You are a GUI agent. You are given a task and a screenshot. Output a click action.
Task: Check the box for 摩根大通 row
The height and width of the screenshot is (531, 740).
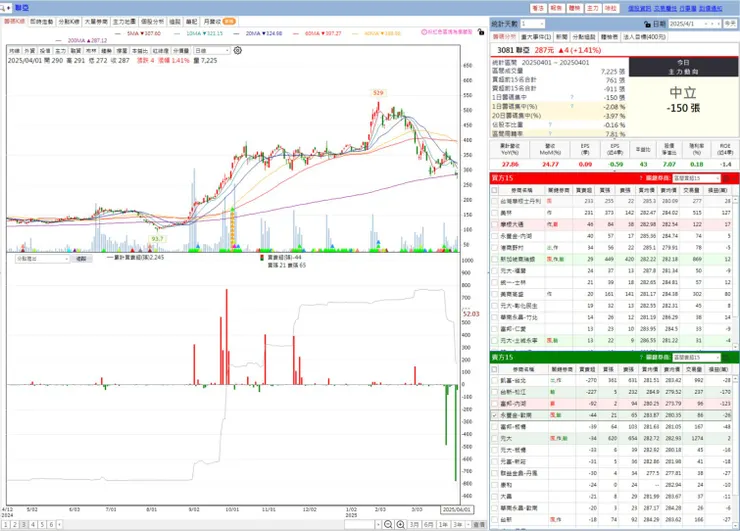pyautogui.click(x=494, y=224)
